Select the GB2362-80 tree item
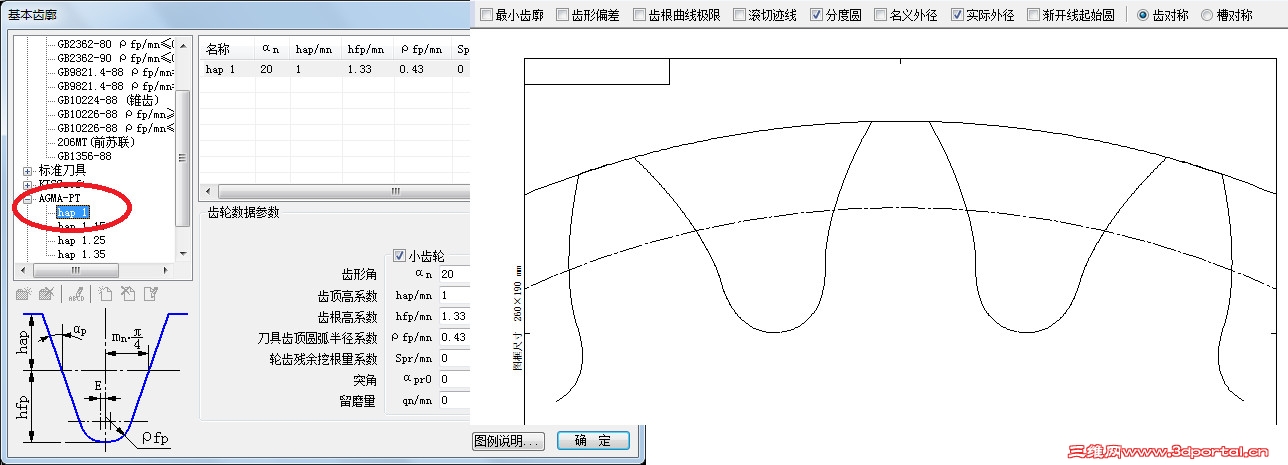Image resolution: width=1288 pixels, height=465 pixels. (x=115, y=44)
